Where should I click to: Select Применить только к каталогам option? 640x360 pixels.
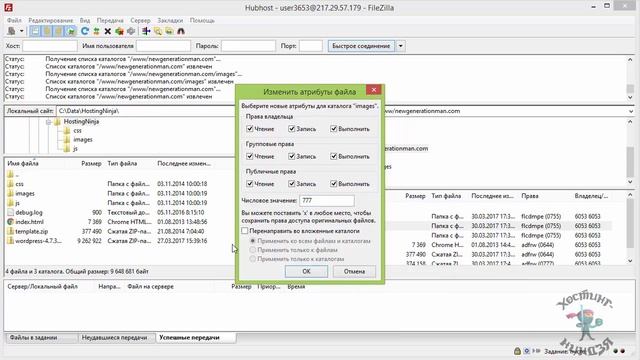coord(253,259)
